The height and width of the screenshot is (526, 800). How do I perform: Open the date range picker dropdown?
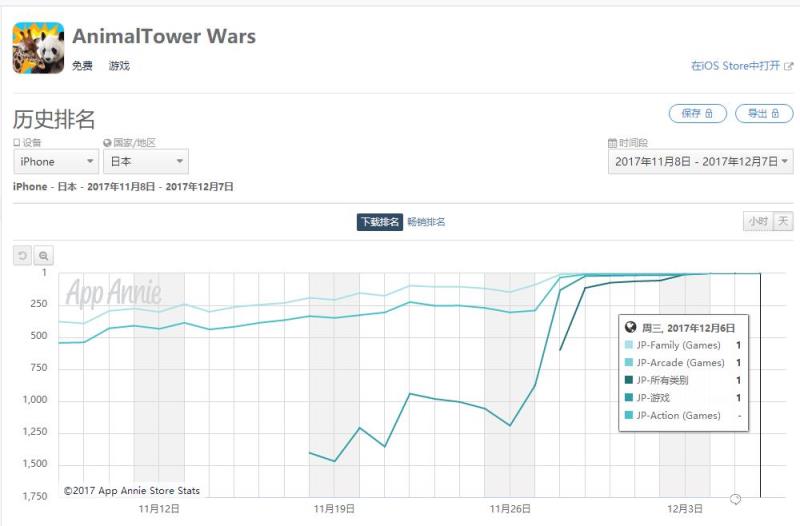pos(701,162)
